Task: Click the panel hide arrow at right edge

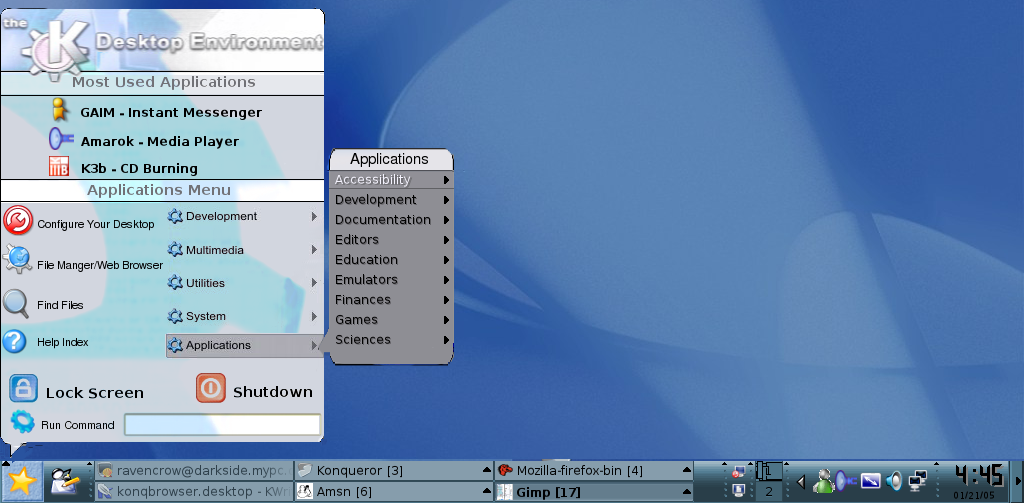Action: 1017,481
